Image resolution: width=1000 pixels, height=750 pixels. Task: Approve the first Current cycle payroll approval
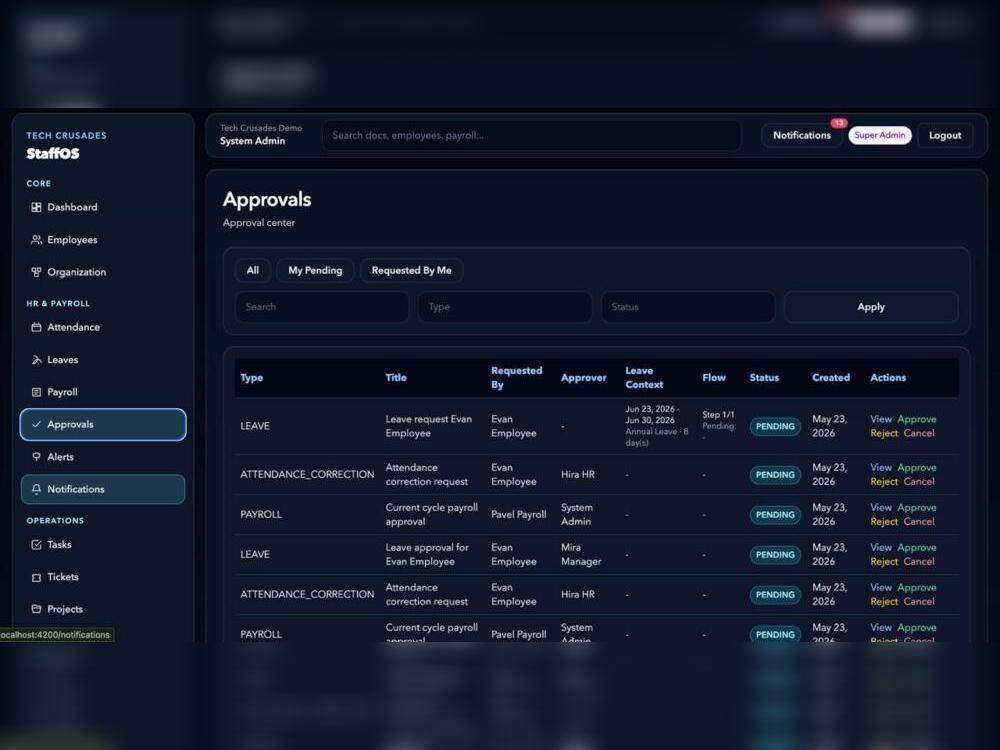(x=916, y=508)
